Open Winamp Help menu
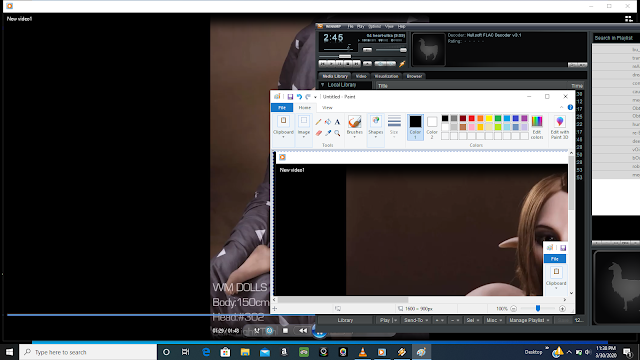Screen dimensions: 640x360 (402, 27)
